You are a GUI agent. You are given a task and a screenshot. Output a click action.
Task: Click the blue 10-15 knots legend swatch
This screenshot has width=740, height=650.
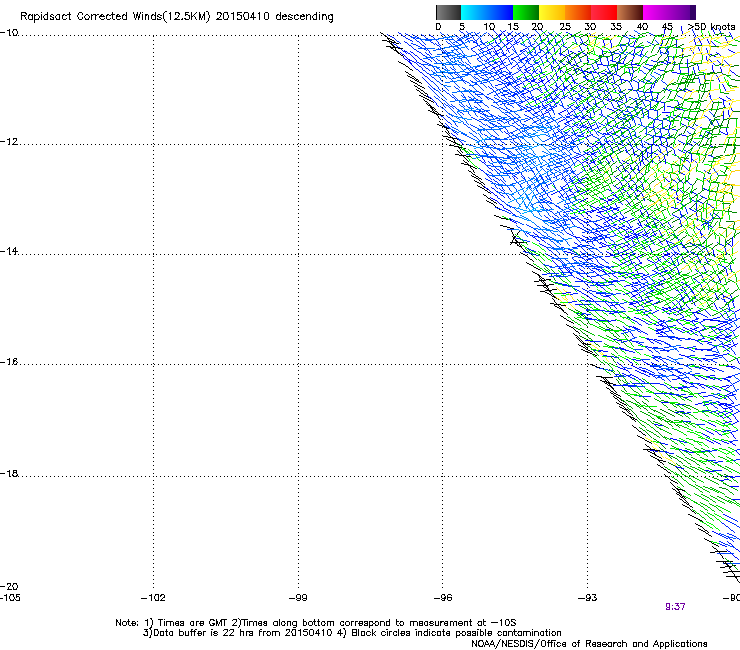click(x=500, y=12)
